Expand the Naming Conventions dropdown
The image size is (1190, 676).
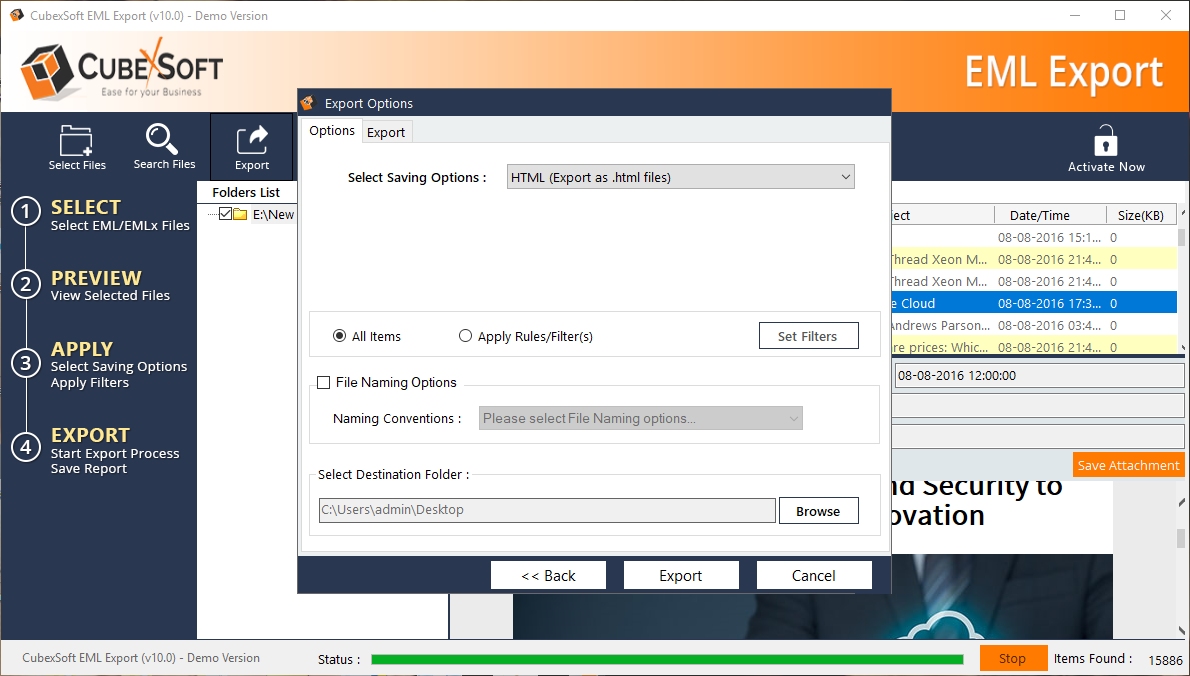tap(641, 419)
